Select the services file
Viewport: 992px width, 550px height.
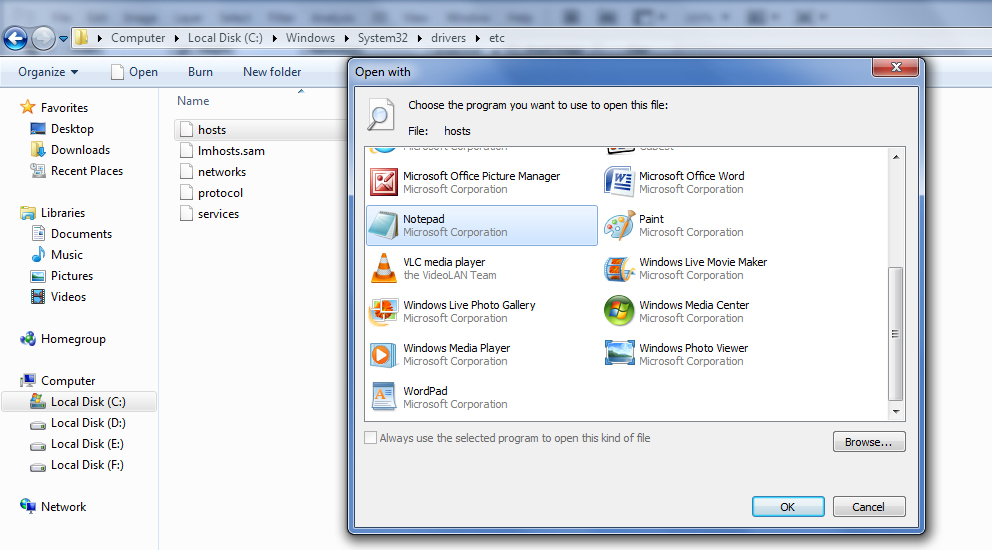pos(218,214)
